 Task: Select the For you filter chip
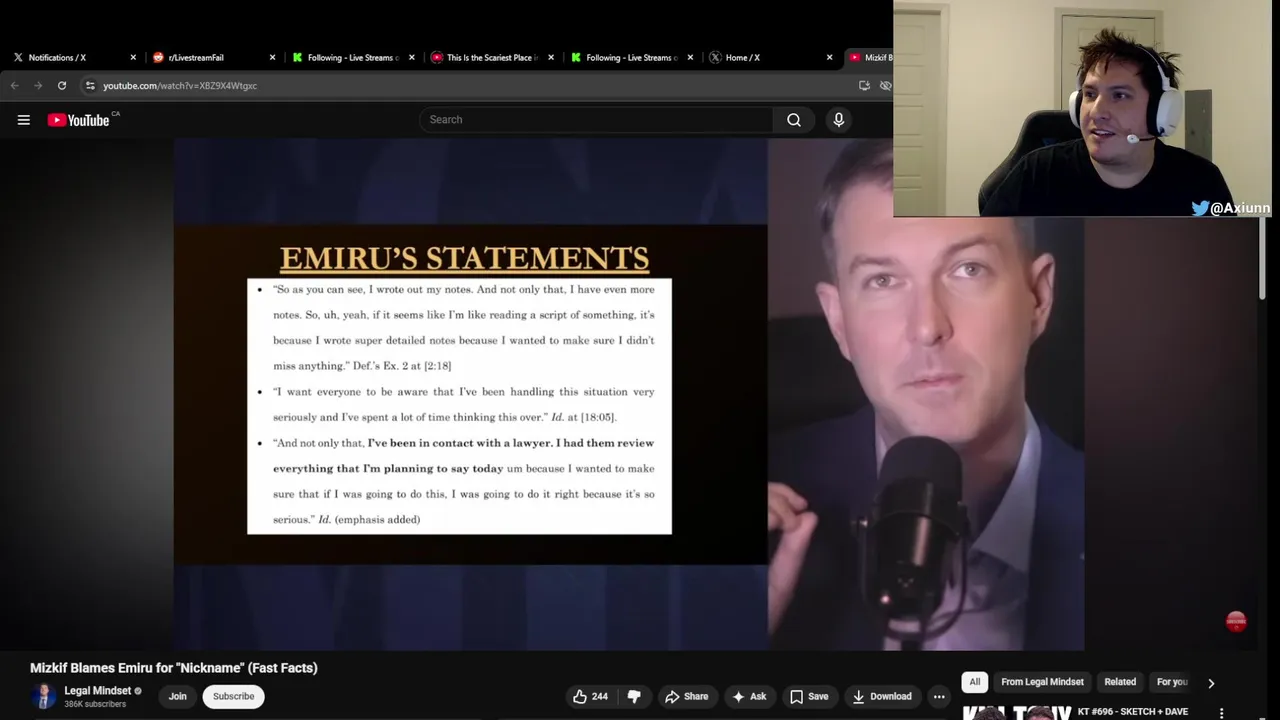1172,682
